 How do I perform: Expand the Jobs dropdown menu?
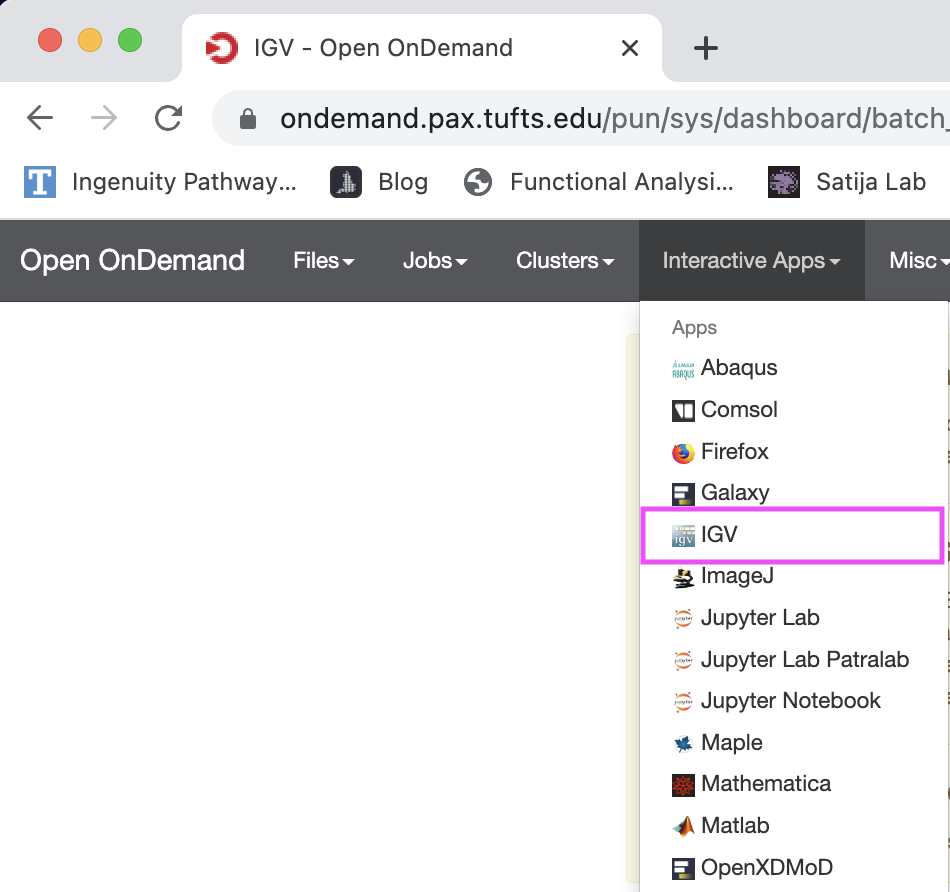click(435, 261)
